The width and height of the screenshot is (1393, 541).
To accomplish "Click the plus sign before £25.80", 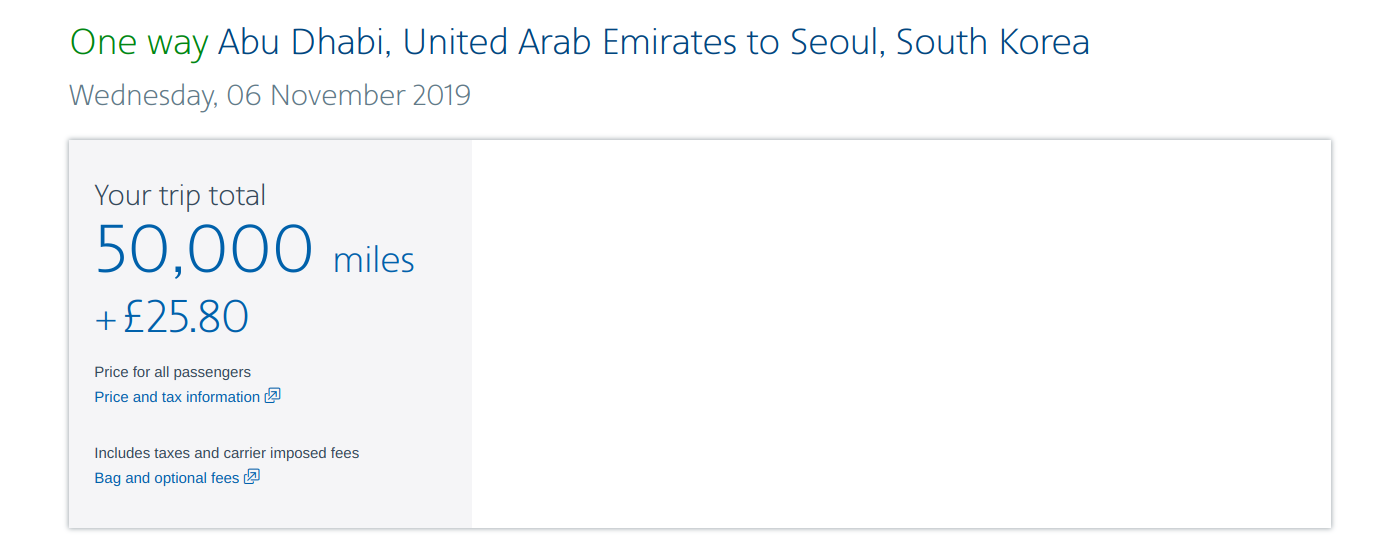I will 106,320.
